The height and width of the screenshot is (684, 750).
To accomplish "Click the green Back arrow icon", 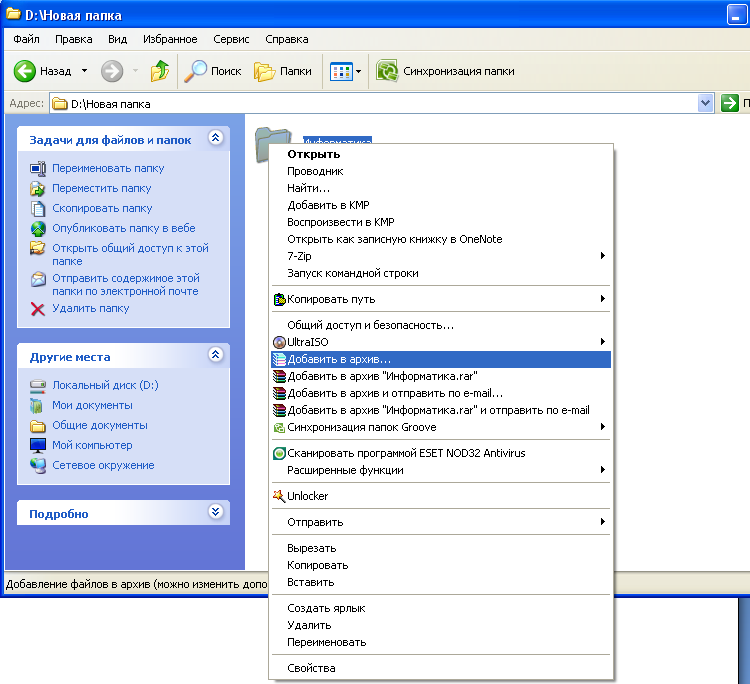I will coord(24,71).
